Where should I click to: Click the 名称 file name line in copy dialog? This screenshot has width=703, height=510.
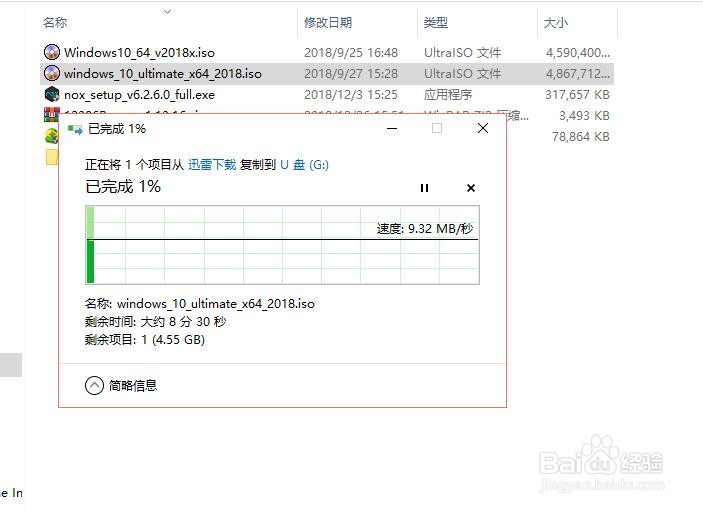pos(200,304)
